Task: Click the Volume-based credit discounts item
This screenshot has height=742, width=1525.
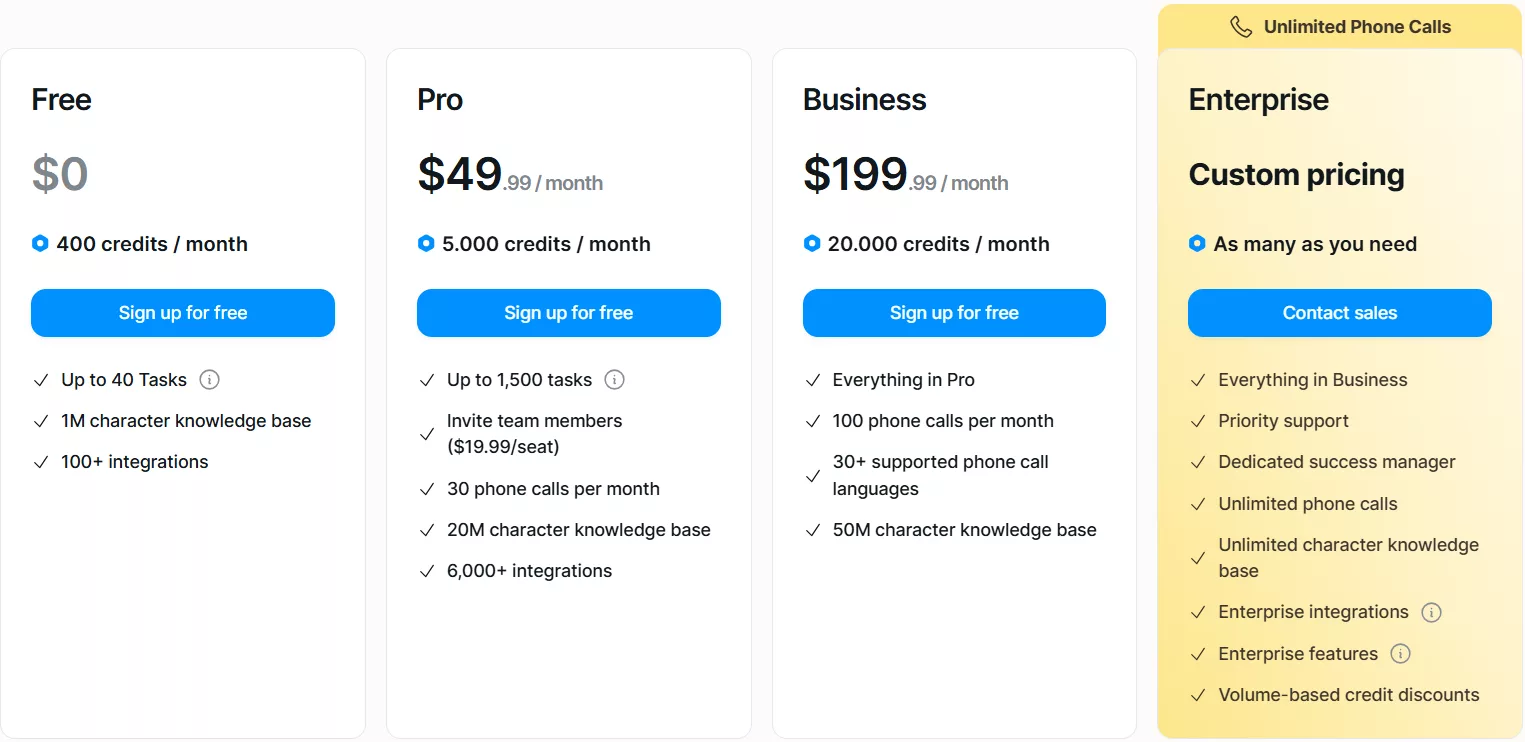Action: coord(1348,695)
